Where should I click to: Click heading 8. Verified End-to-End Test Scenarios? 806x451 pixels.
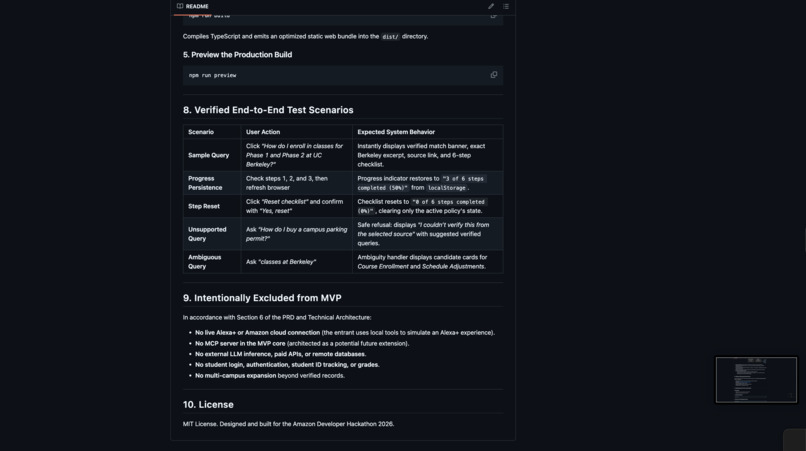(x=268, y=110)
